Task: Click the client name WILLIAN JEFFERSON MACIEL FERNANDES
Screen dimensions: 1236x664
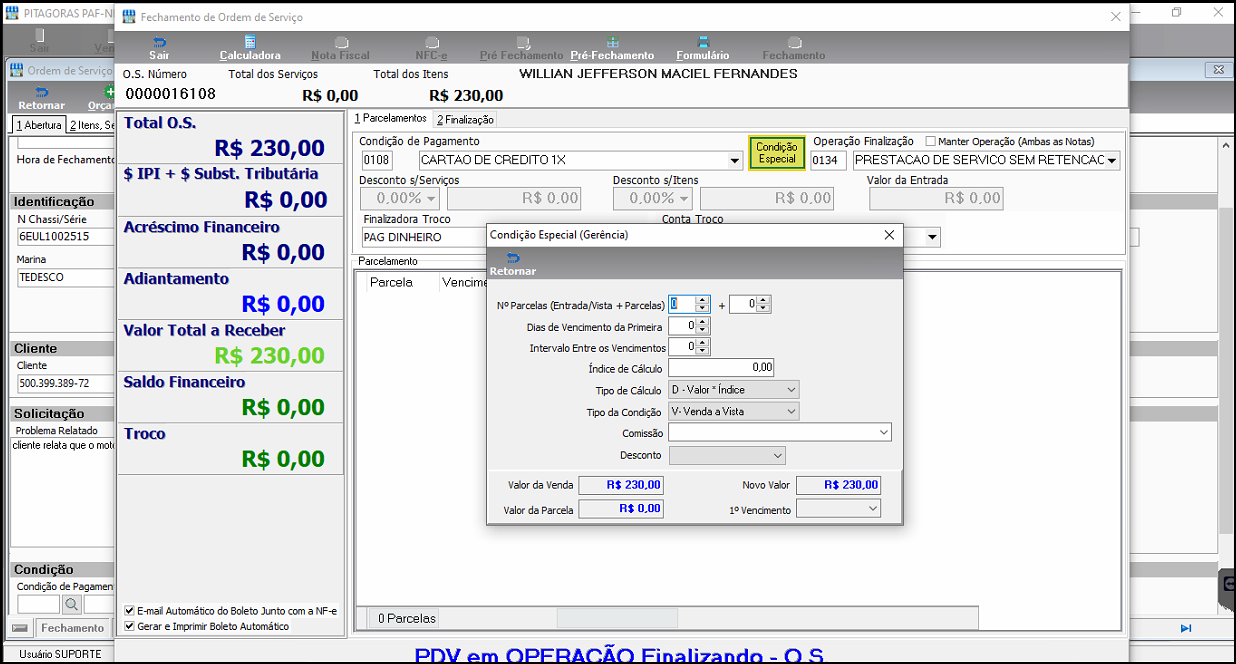Action: point(658,74)
